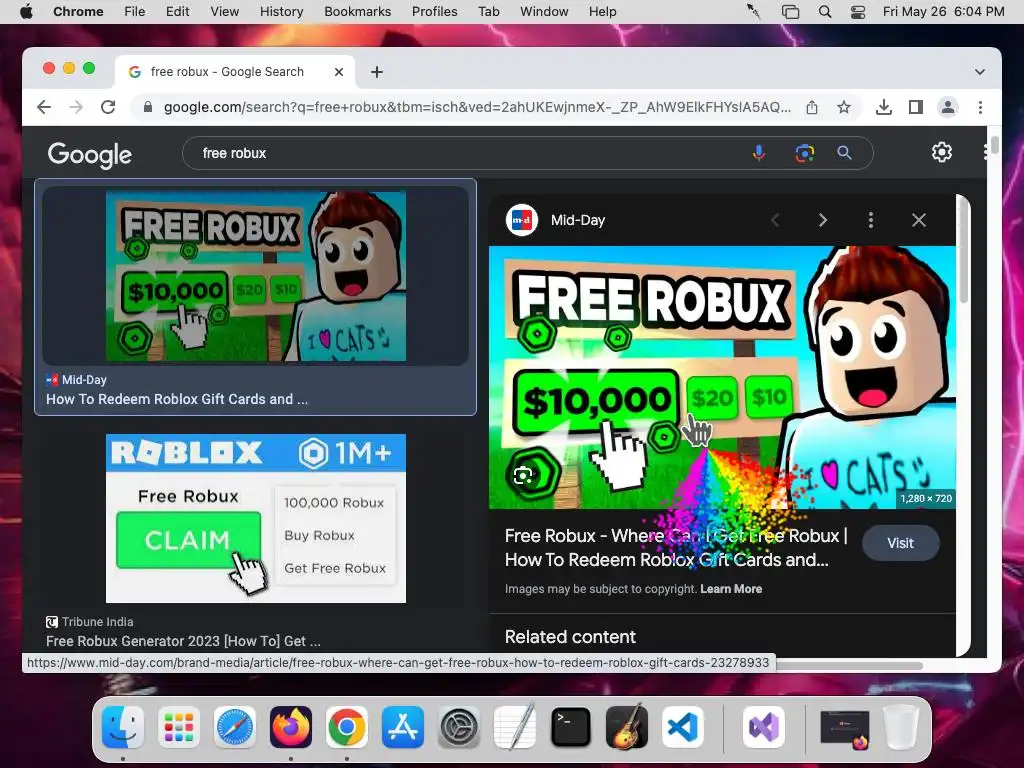This screenshot has height=768, width=1024.
Task: Reload the Google search page
Action: coord(108,107)
